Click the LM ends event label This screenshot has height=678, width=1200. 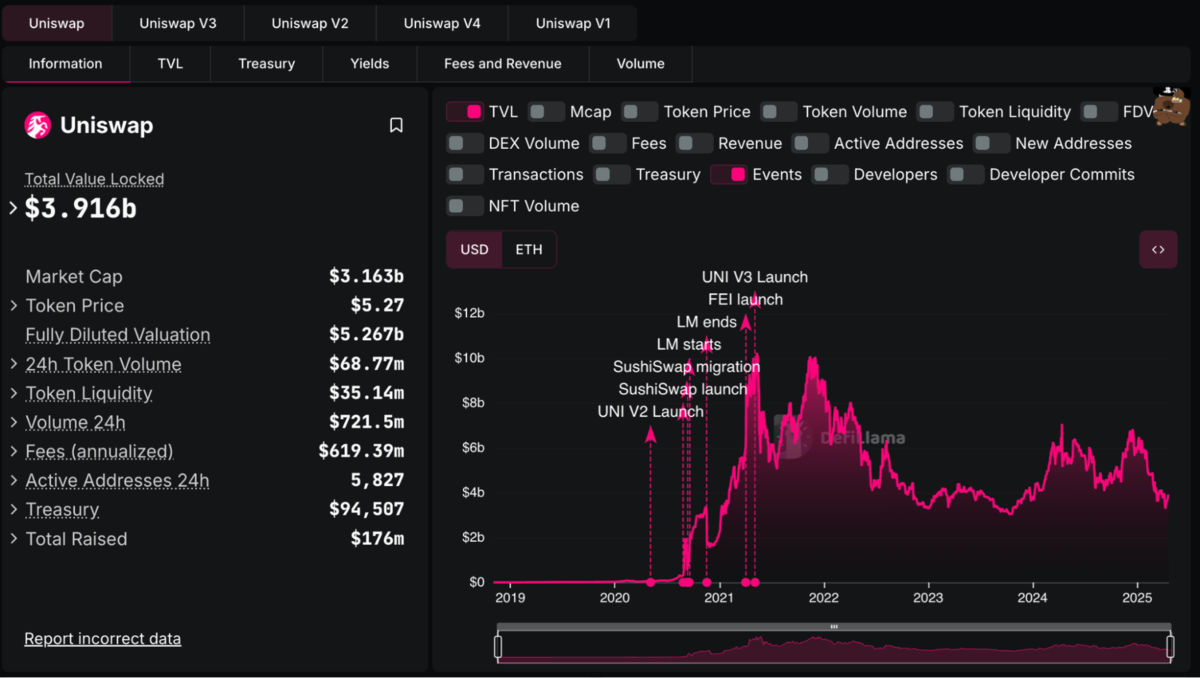[x=707, y=322]
